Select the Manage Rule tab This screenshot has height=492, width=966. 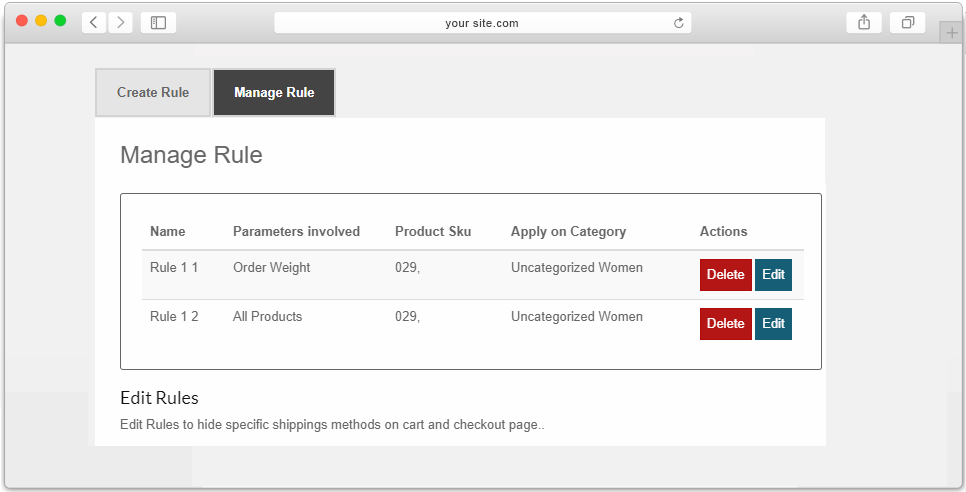tap(274, 92)
